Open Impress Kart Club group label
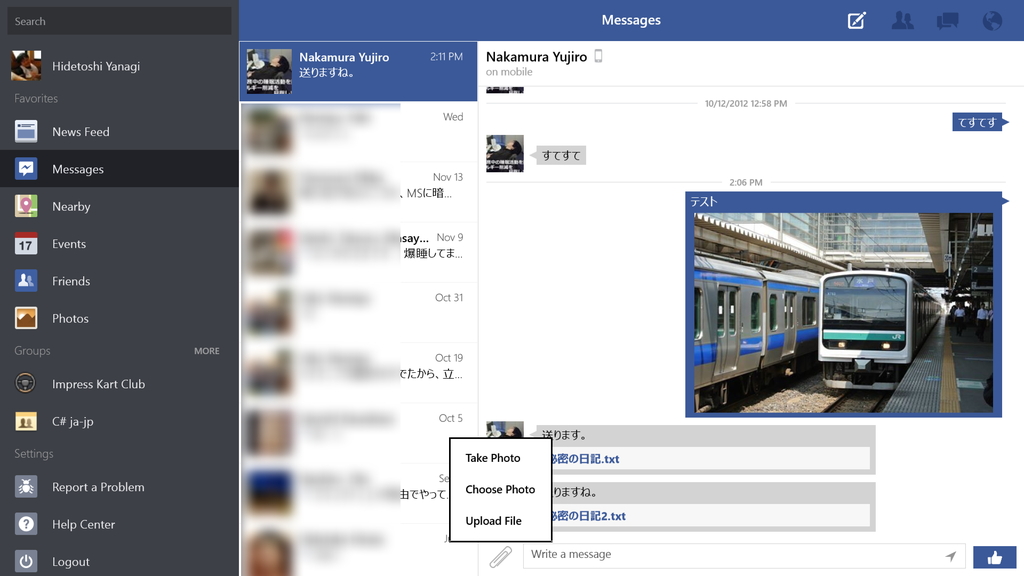Image resolution: width=1024 pixels, height=576 pixels. pos(99,384)
